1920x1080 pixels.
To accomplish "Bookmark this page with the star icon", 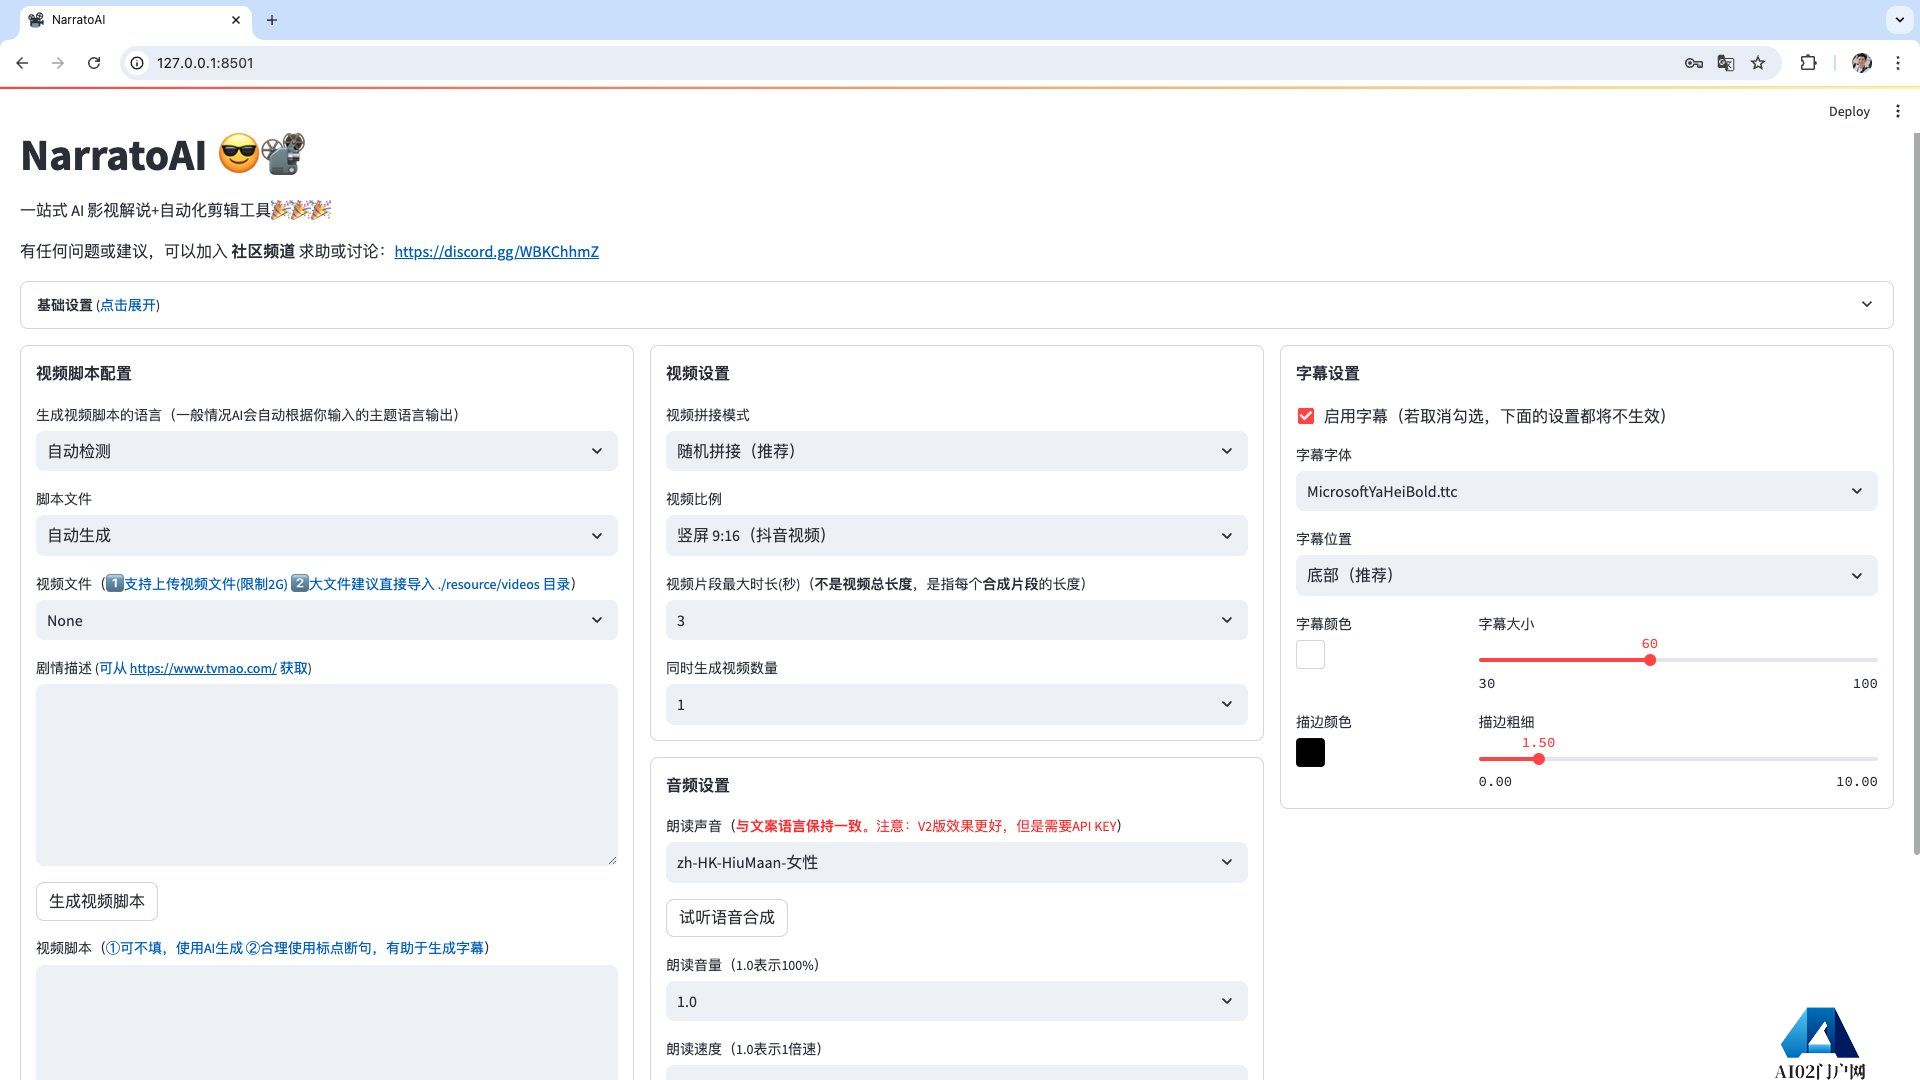I will pyautogui.click(x=1758, y=63).
